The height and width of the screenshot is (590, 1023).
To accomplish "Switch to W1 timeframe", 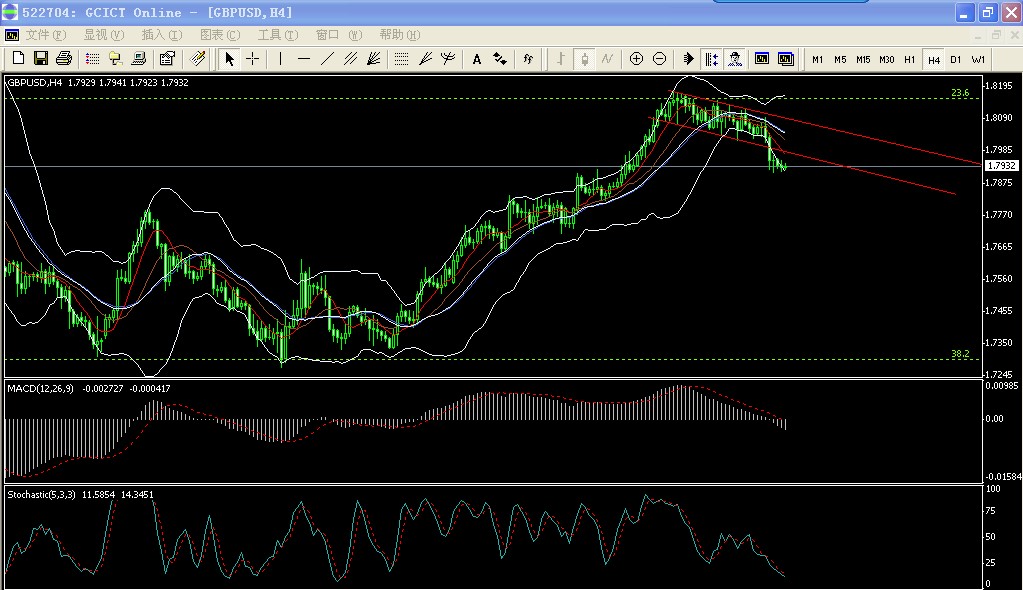I will point(978,59).
